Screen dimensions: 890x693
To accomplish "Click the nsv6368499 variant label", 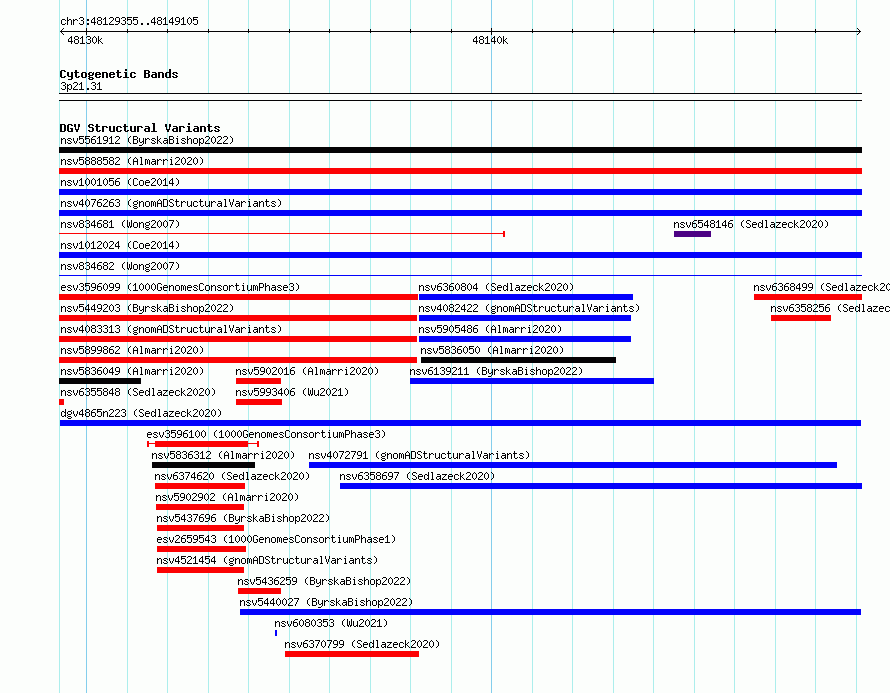I will click(821, 287).
